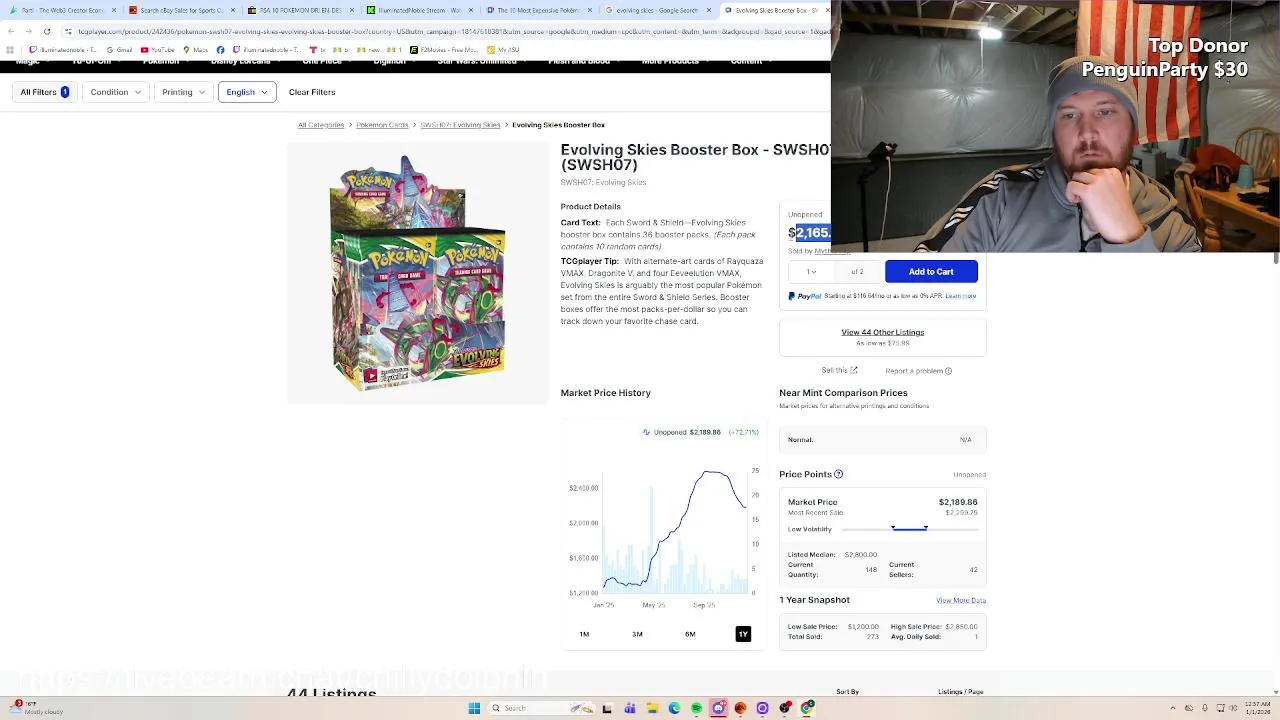
Task: Click the Report a problem link
Action: point(913,371)
